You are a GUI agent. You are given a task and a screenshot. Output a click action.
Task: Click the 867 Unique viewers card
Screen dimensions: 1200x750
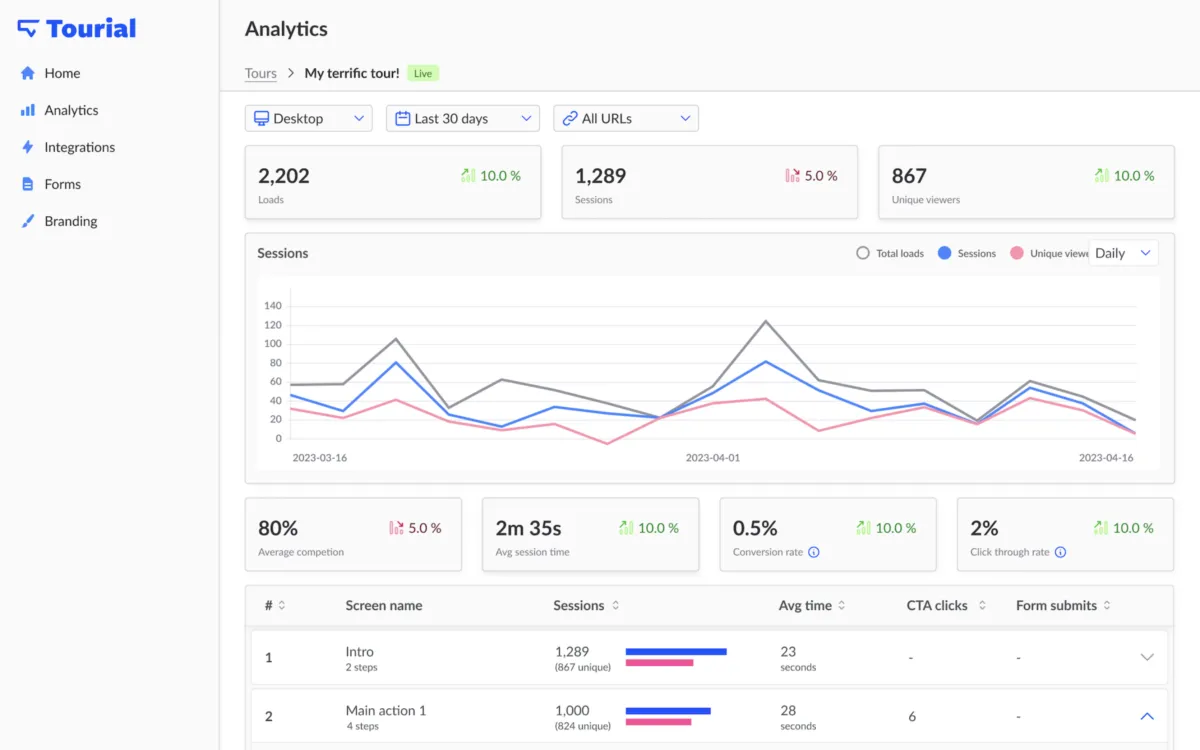coord(1026,182)
